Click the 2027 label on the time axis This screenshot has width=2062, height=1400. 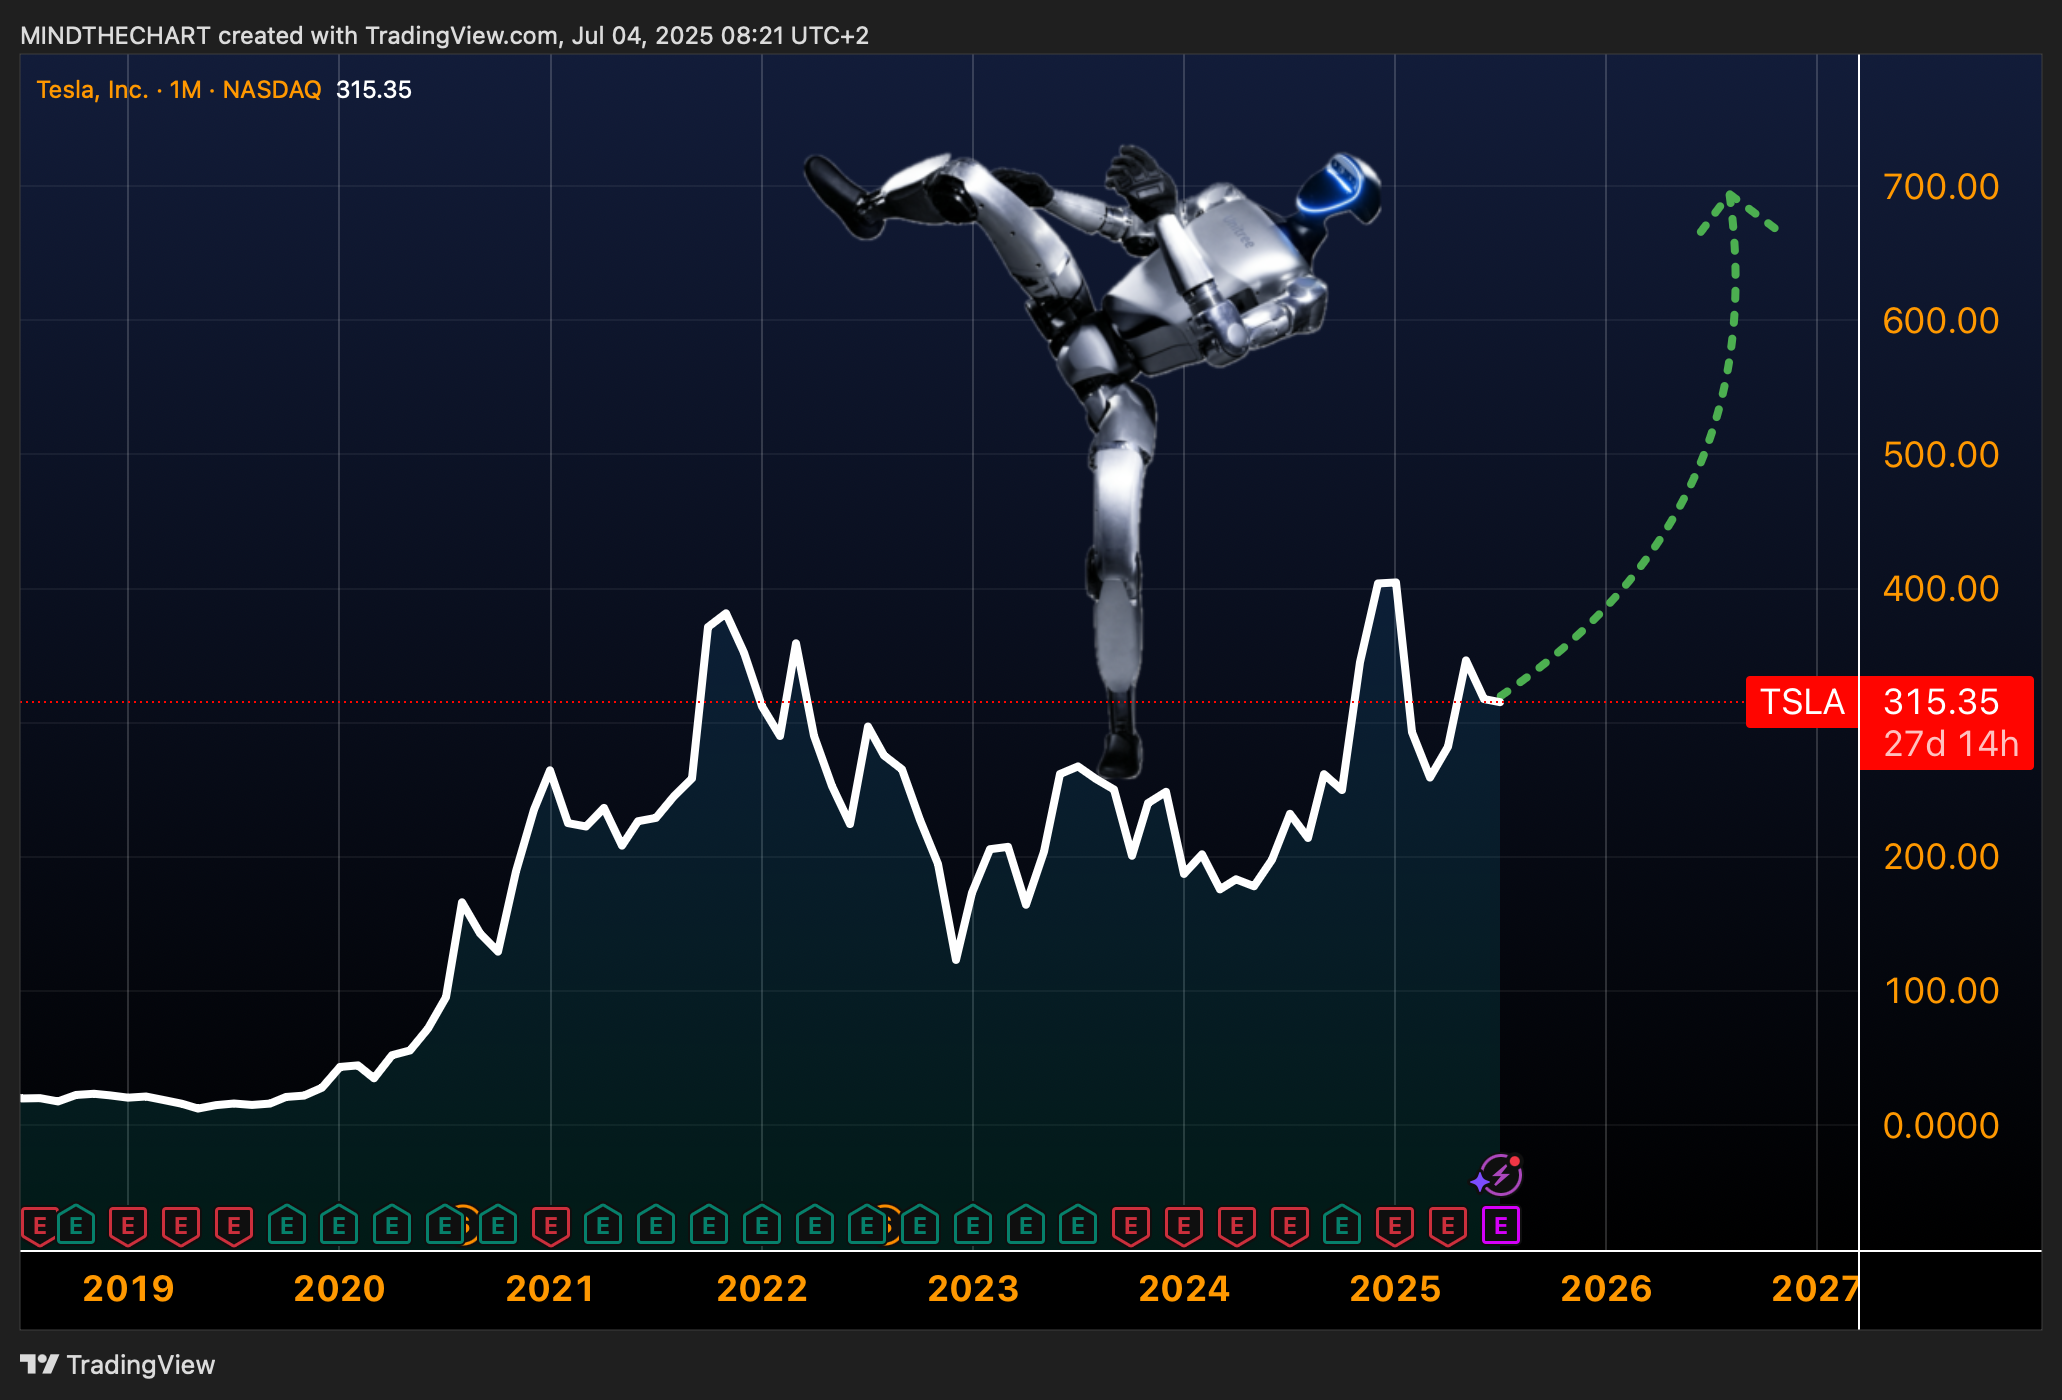click(1814, 1289)
